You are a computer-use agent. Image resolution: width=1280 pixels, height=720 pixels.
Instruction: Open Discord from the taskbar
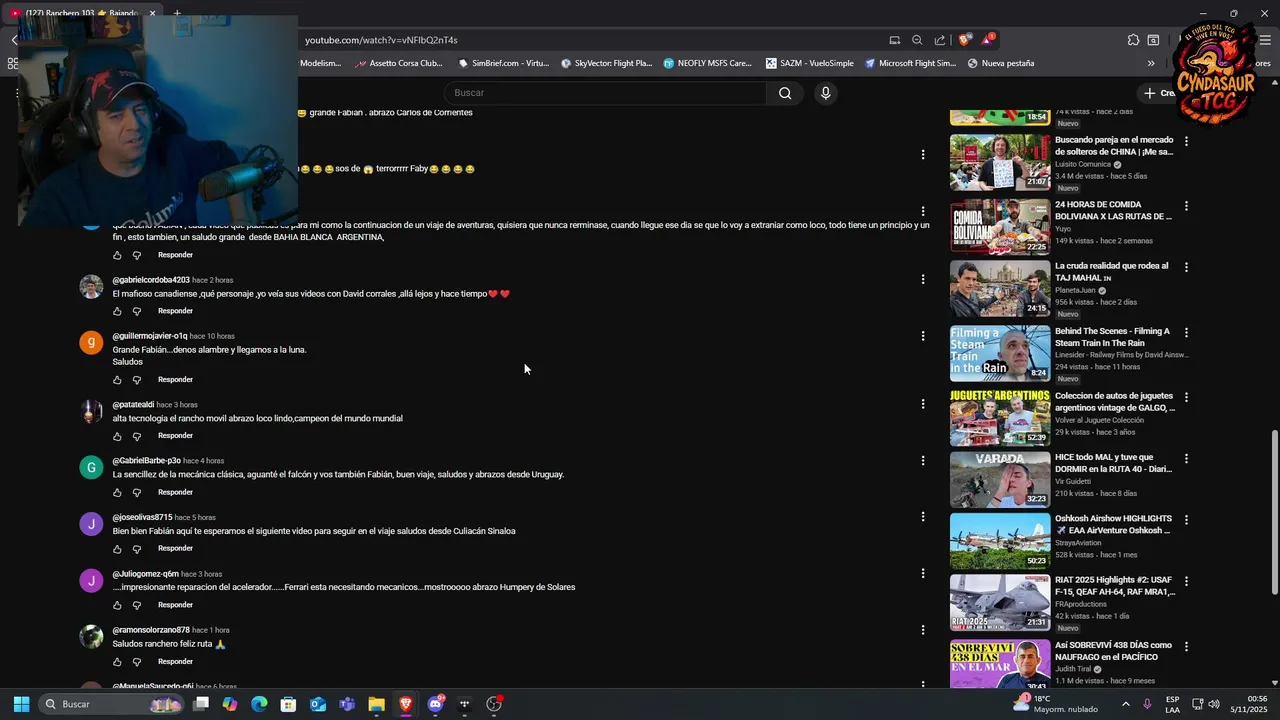[435, 704]
